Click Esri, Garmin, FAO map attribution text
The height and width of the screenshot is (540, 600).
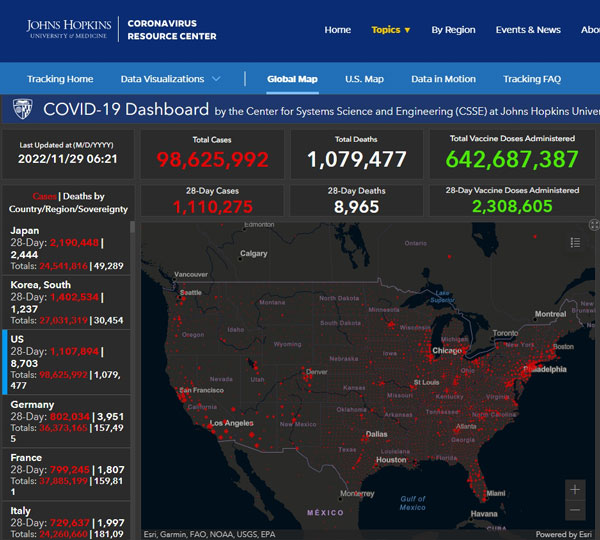(209, 534)
